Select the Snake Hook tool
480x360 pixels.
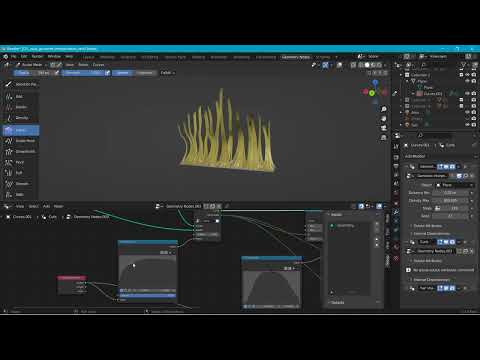(x=20, y=141)
